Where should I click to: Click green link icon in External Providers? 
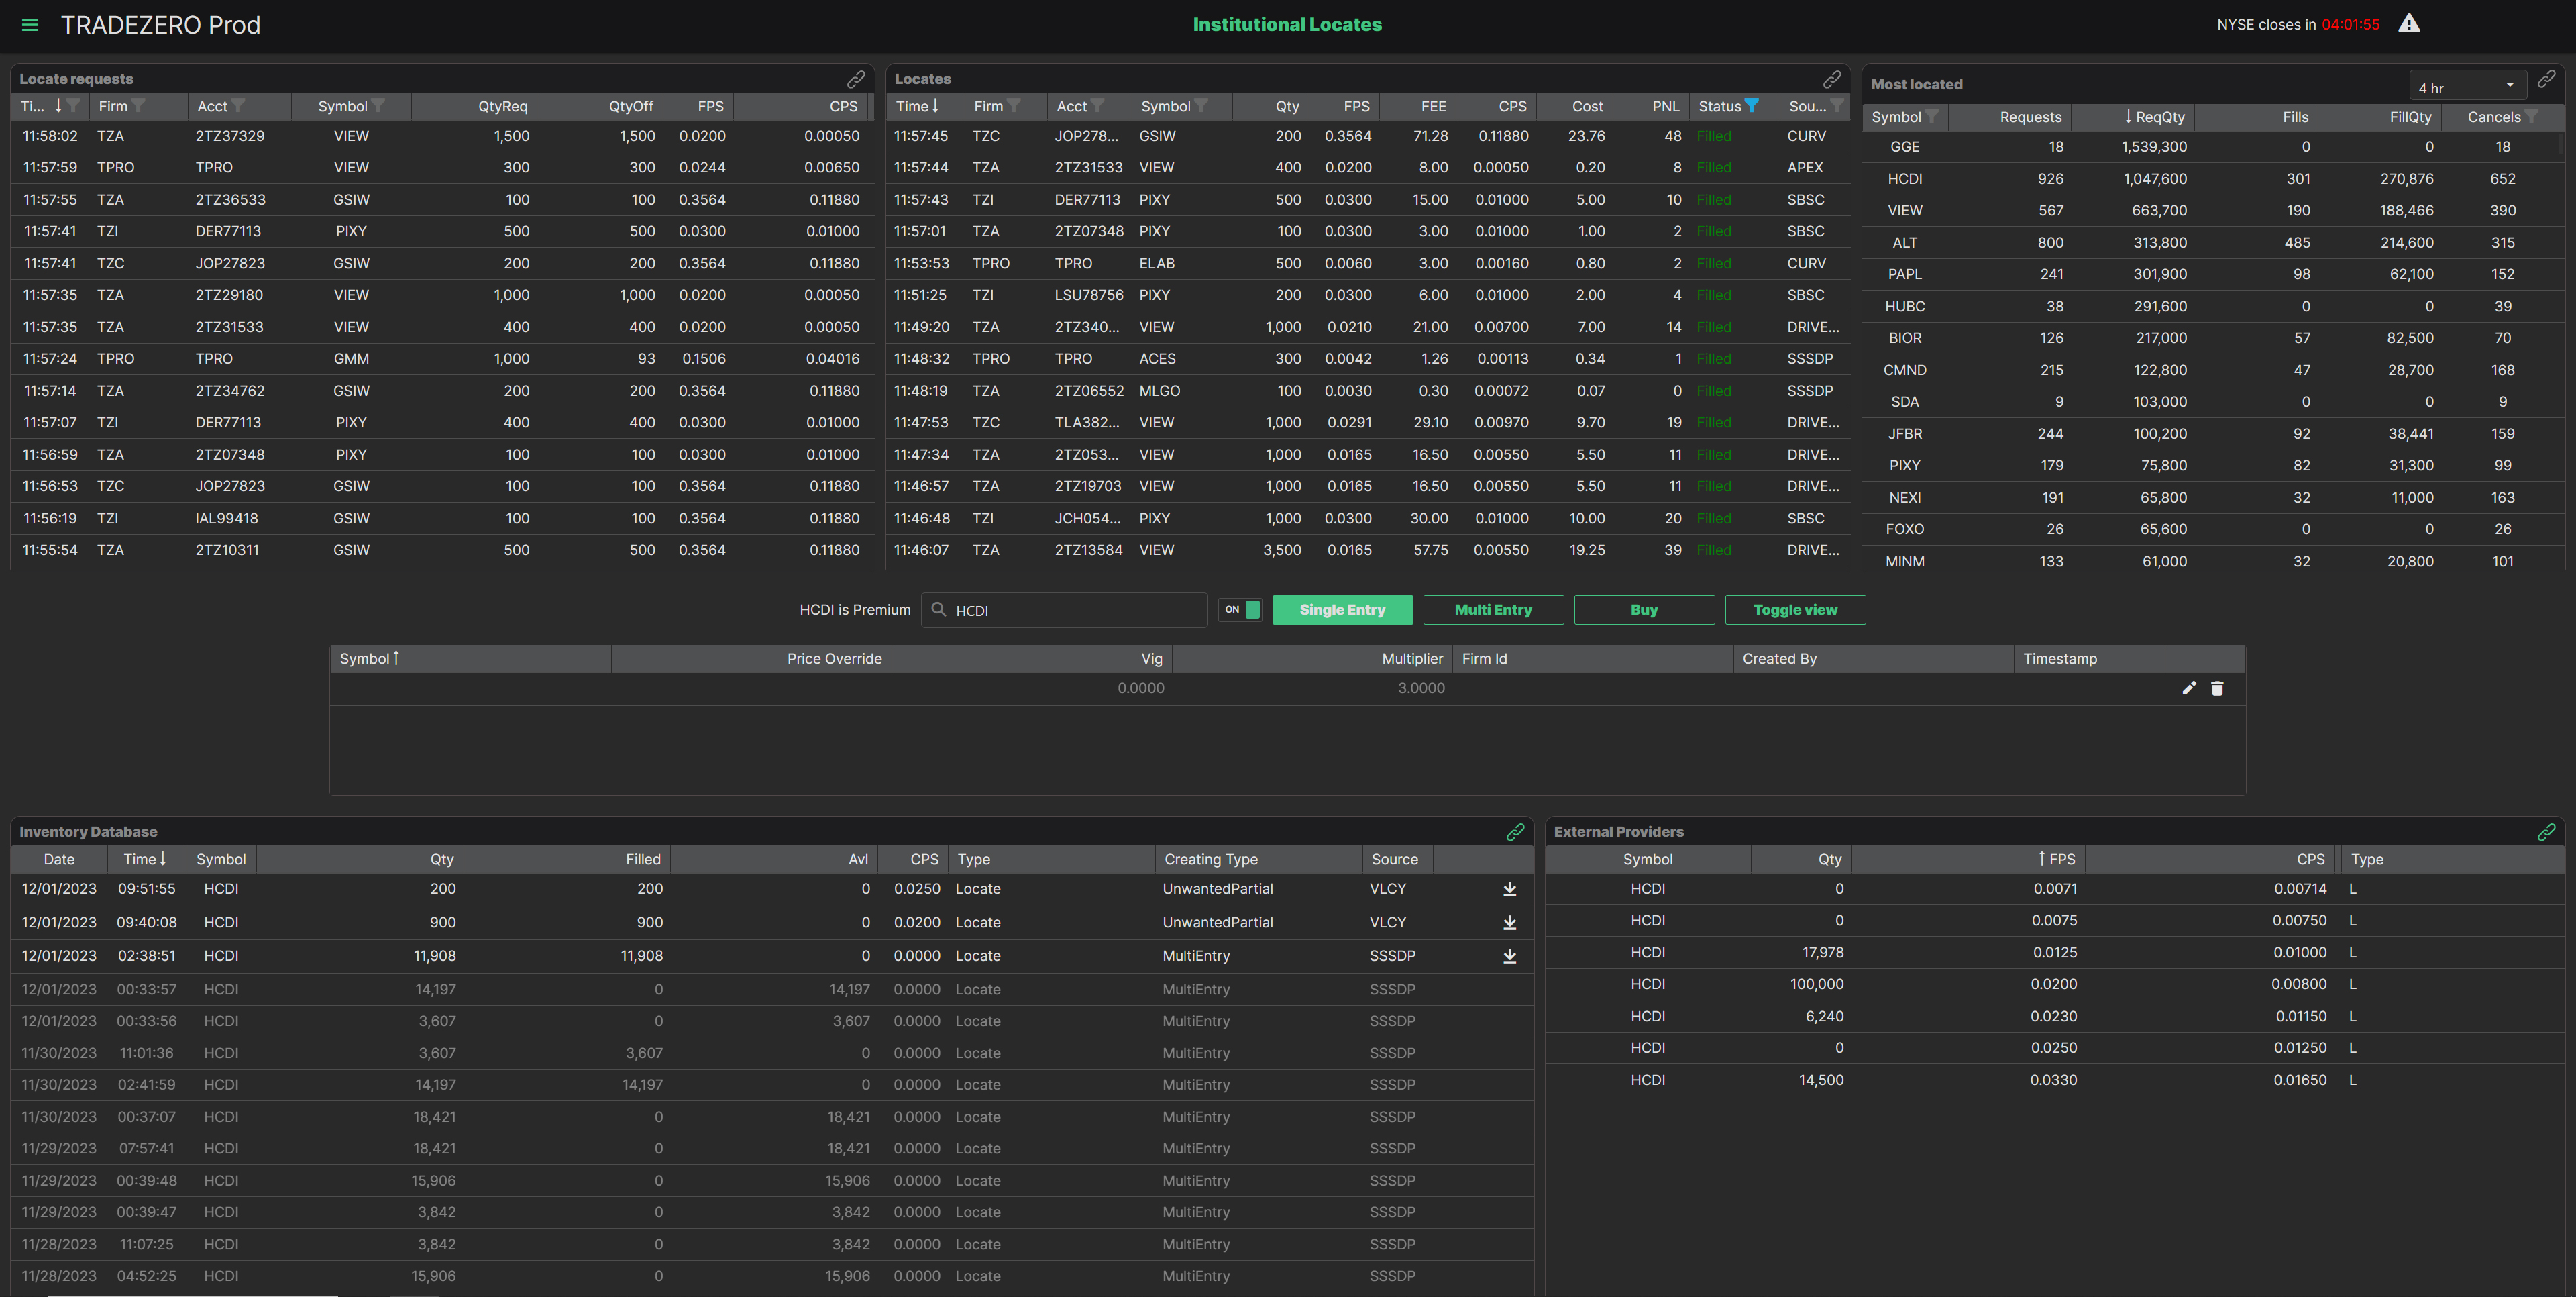(2546, 832)
